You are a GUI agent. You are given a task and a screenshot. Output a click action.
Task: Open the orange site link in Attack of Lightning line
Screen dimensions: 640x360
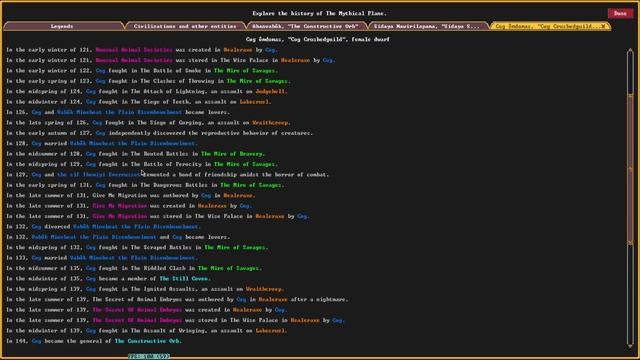[271, 91]
